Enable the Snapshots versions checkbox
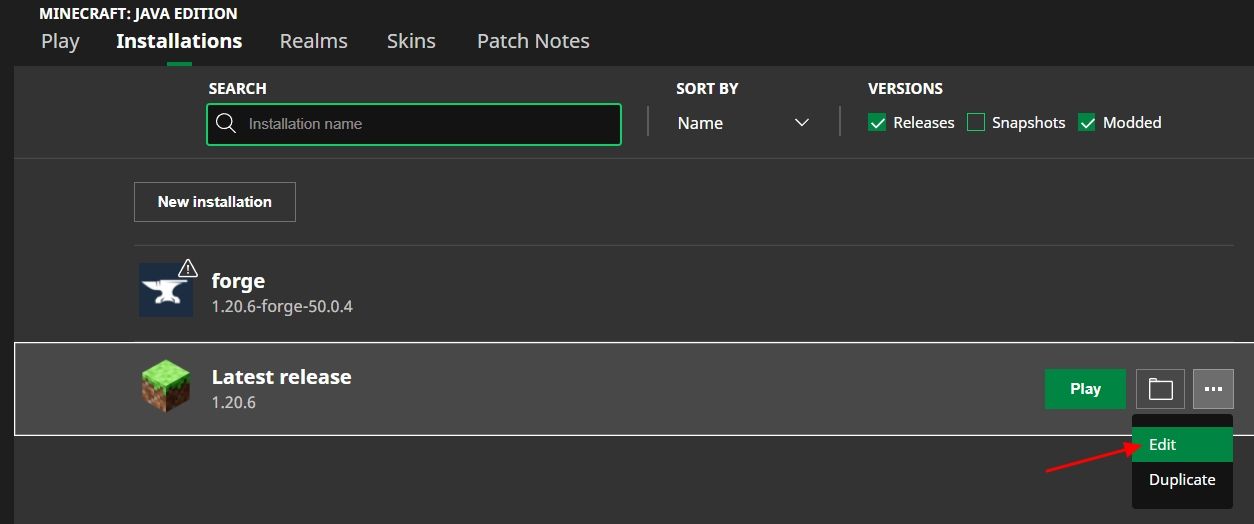This screenshot has width=1254, height=524. point(976,123)
